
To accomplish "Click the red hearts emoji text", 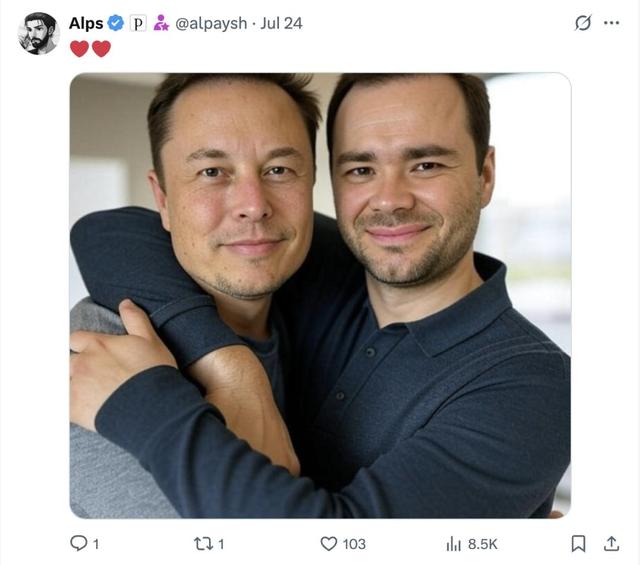I will (x=90, y=48).
